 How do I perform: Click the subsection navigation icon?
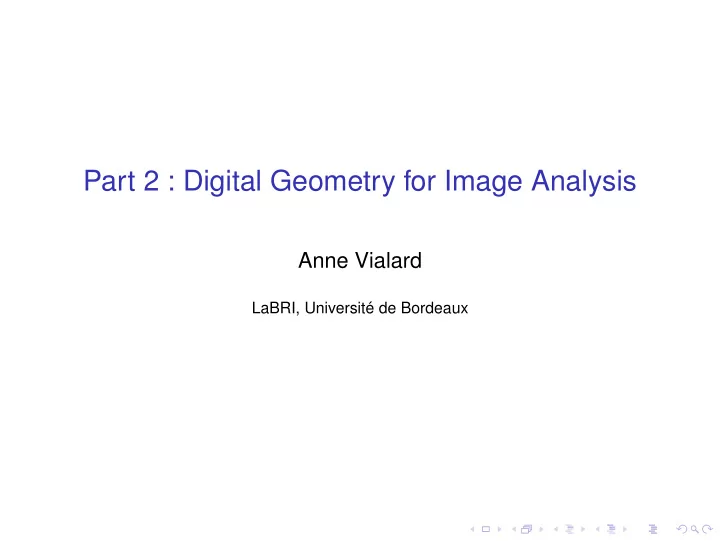point(570,529)
